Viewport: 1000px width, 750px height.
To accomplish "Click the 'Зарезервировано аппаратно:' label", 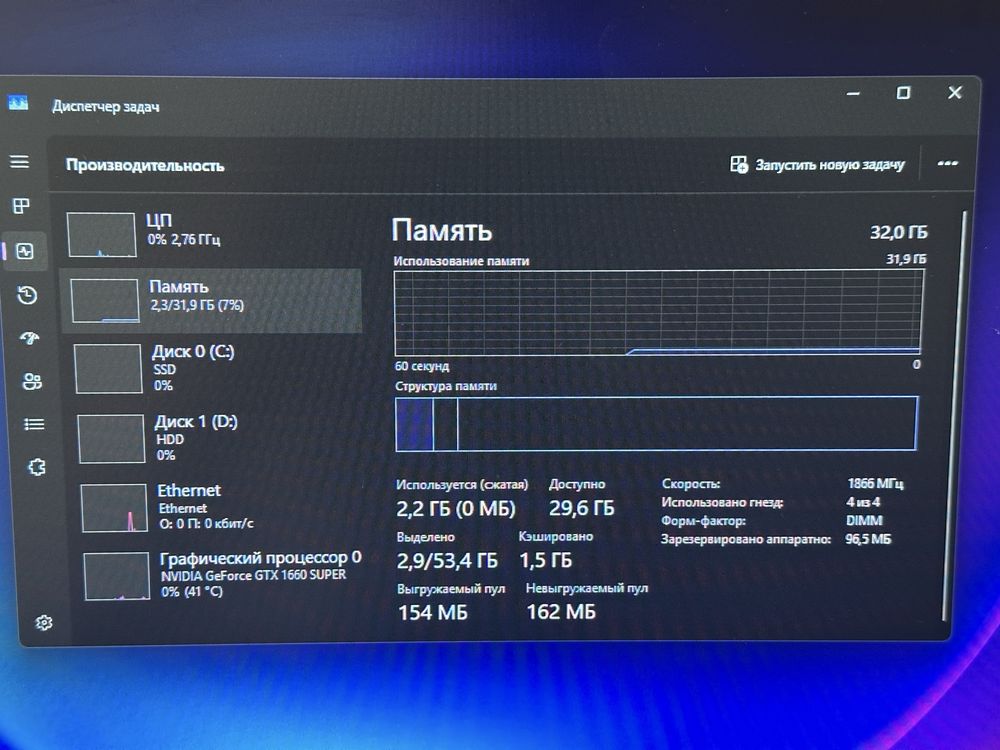I will point(746,540).
